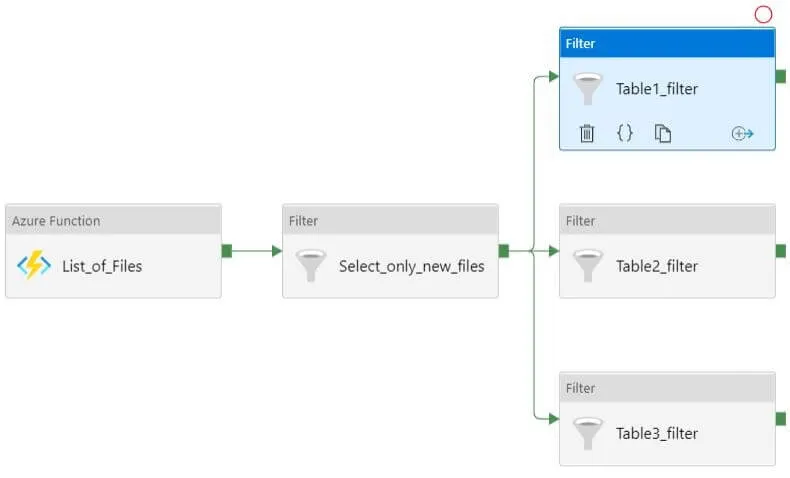
Task: Click the Table3_filter green output connector
Action: pyautogui.click(x=781, y=418)
